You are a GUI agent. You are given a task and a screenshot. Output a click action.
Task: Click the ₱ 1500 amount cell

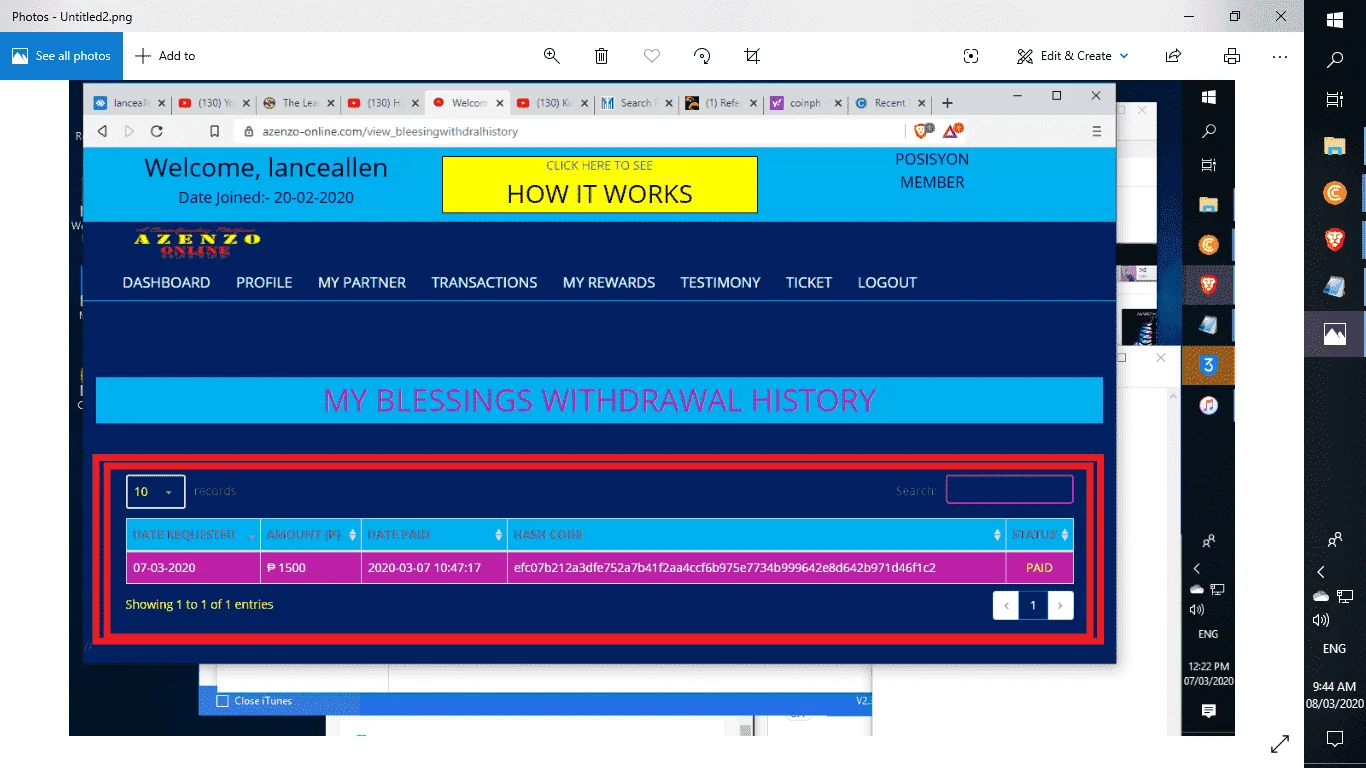click(x=311, y=568)
